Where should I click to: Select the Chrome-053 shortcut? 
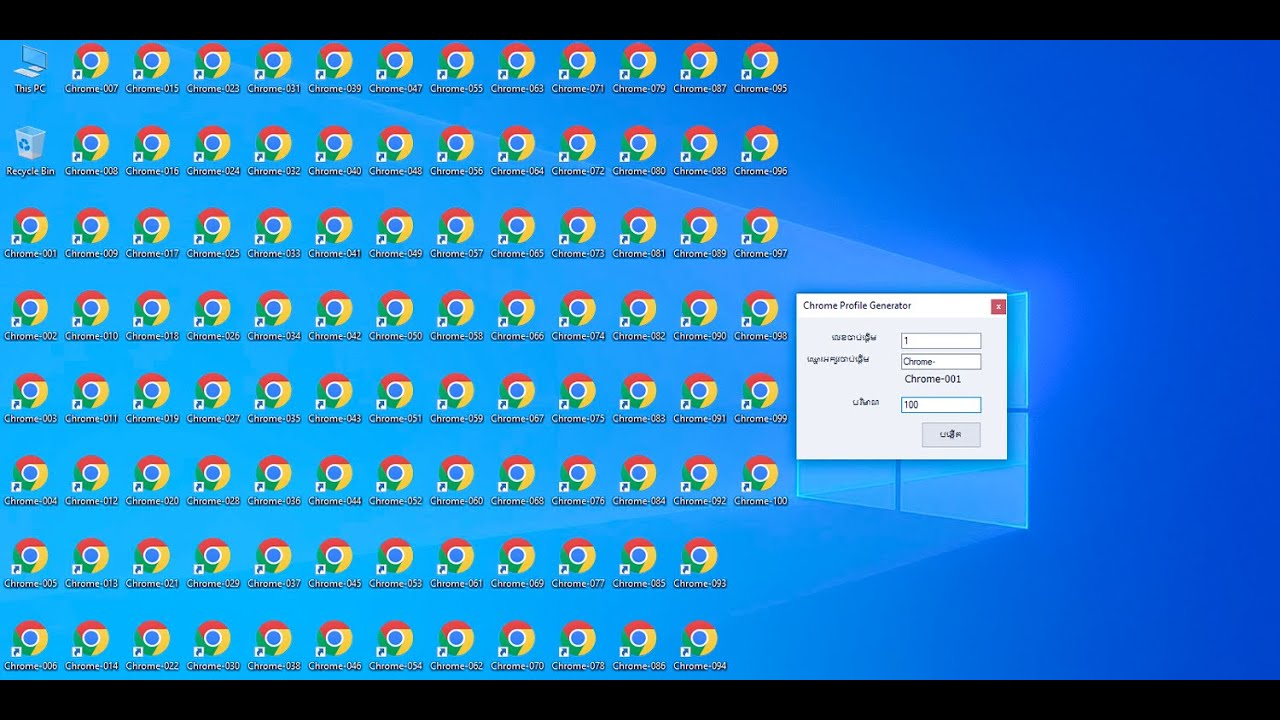396,564
